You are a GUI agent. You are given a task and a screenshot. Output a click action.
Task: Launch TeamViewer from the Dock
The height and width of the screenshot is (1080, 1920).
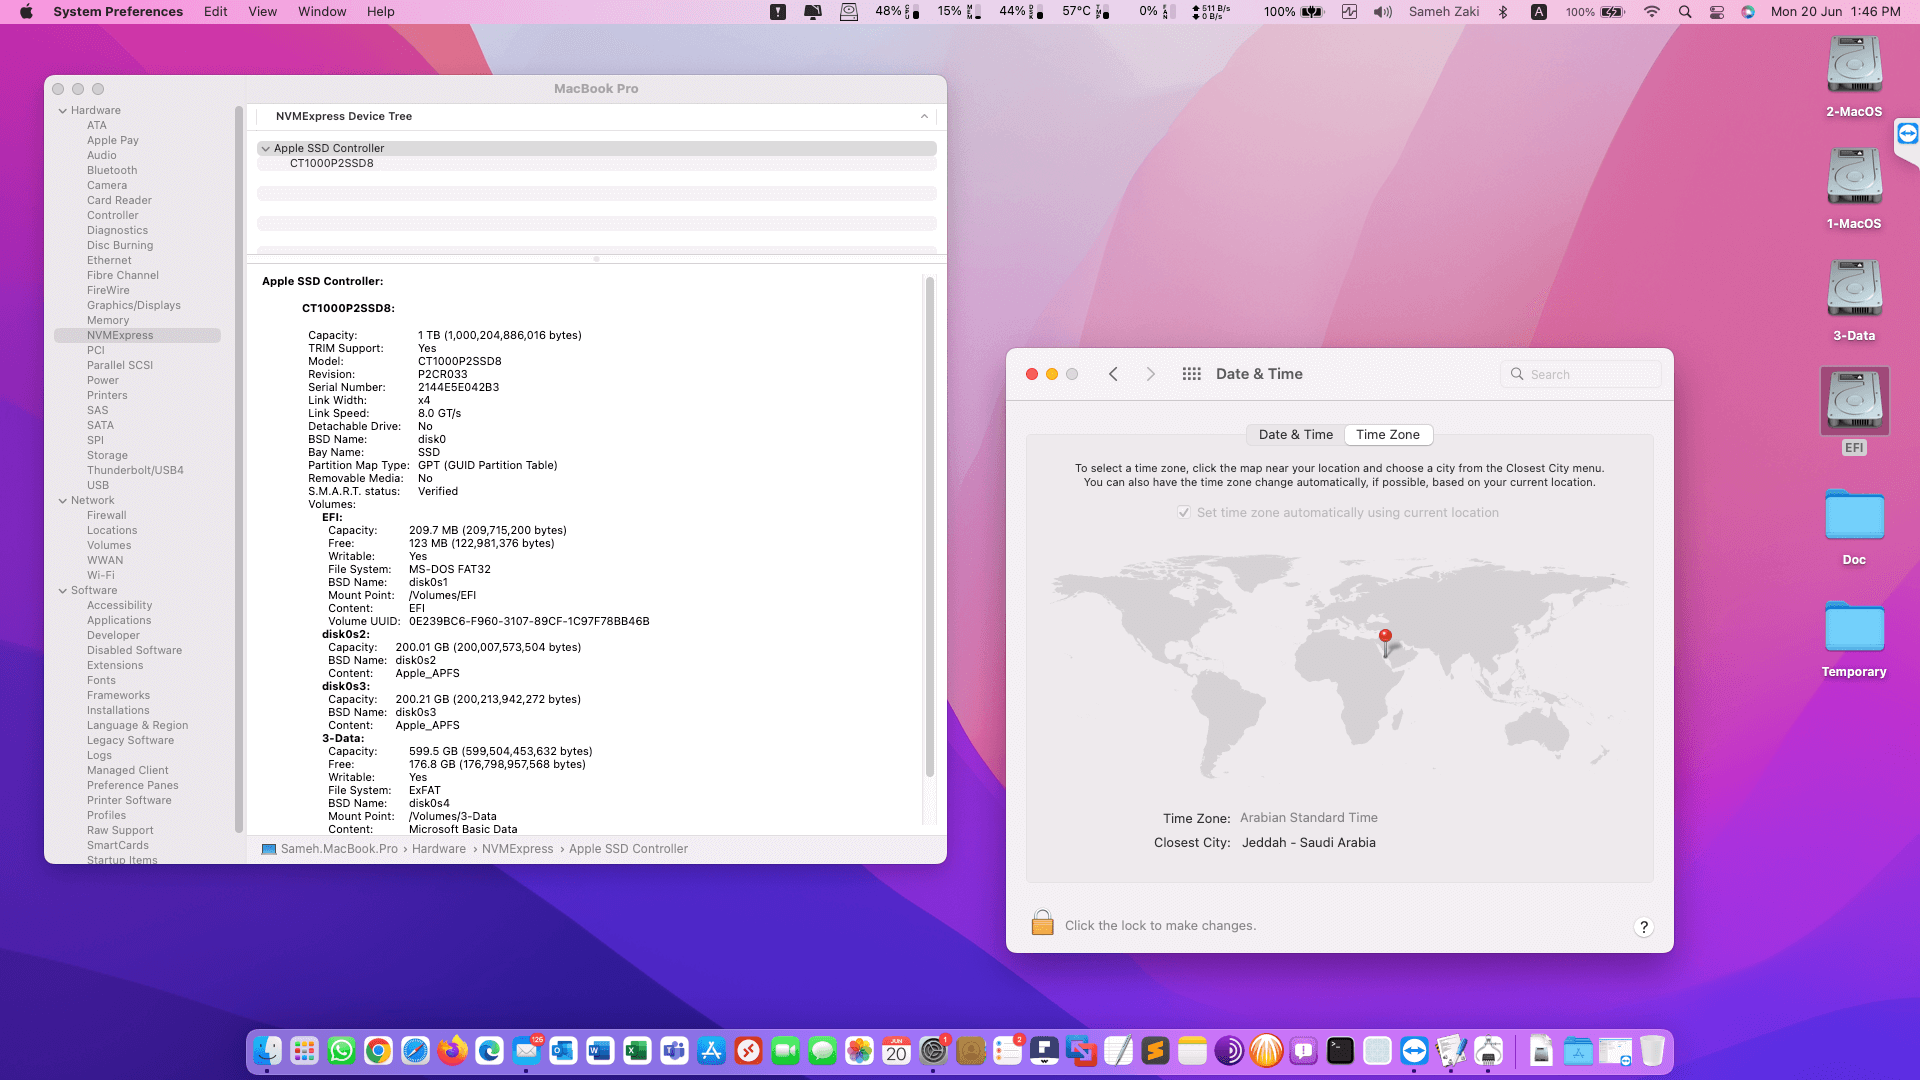1414,1051
